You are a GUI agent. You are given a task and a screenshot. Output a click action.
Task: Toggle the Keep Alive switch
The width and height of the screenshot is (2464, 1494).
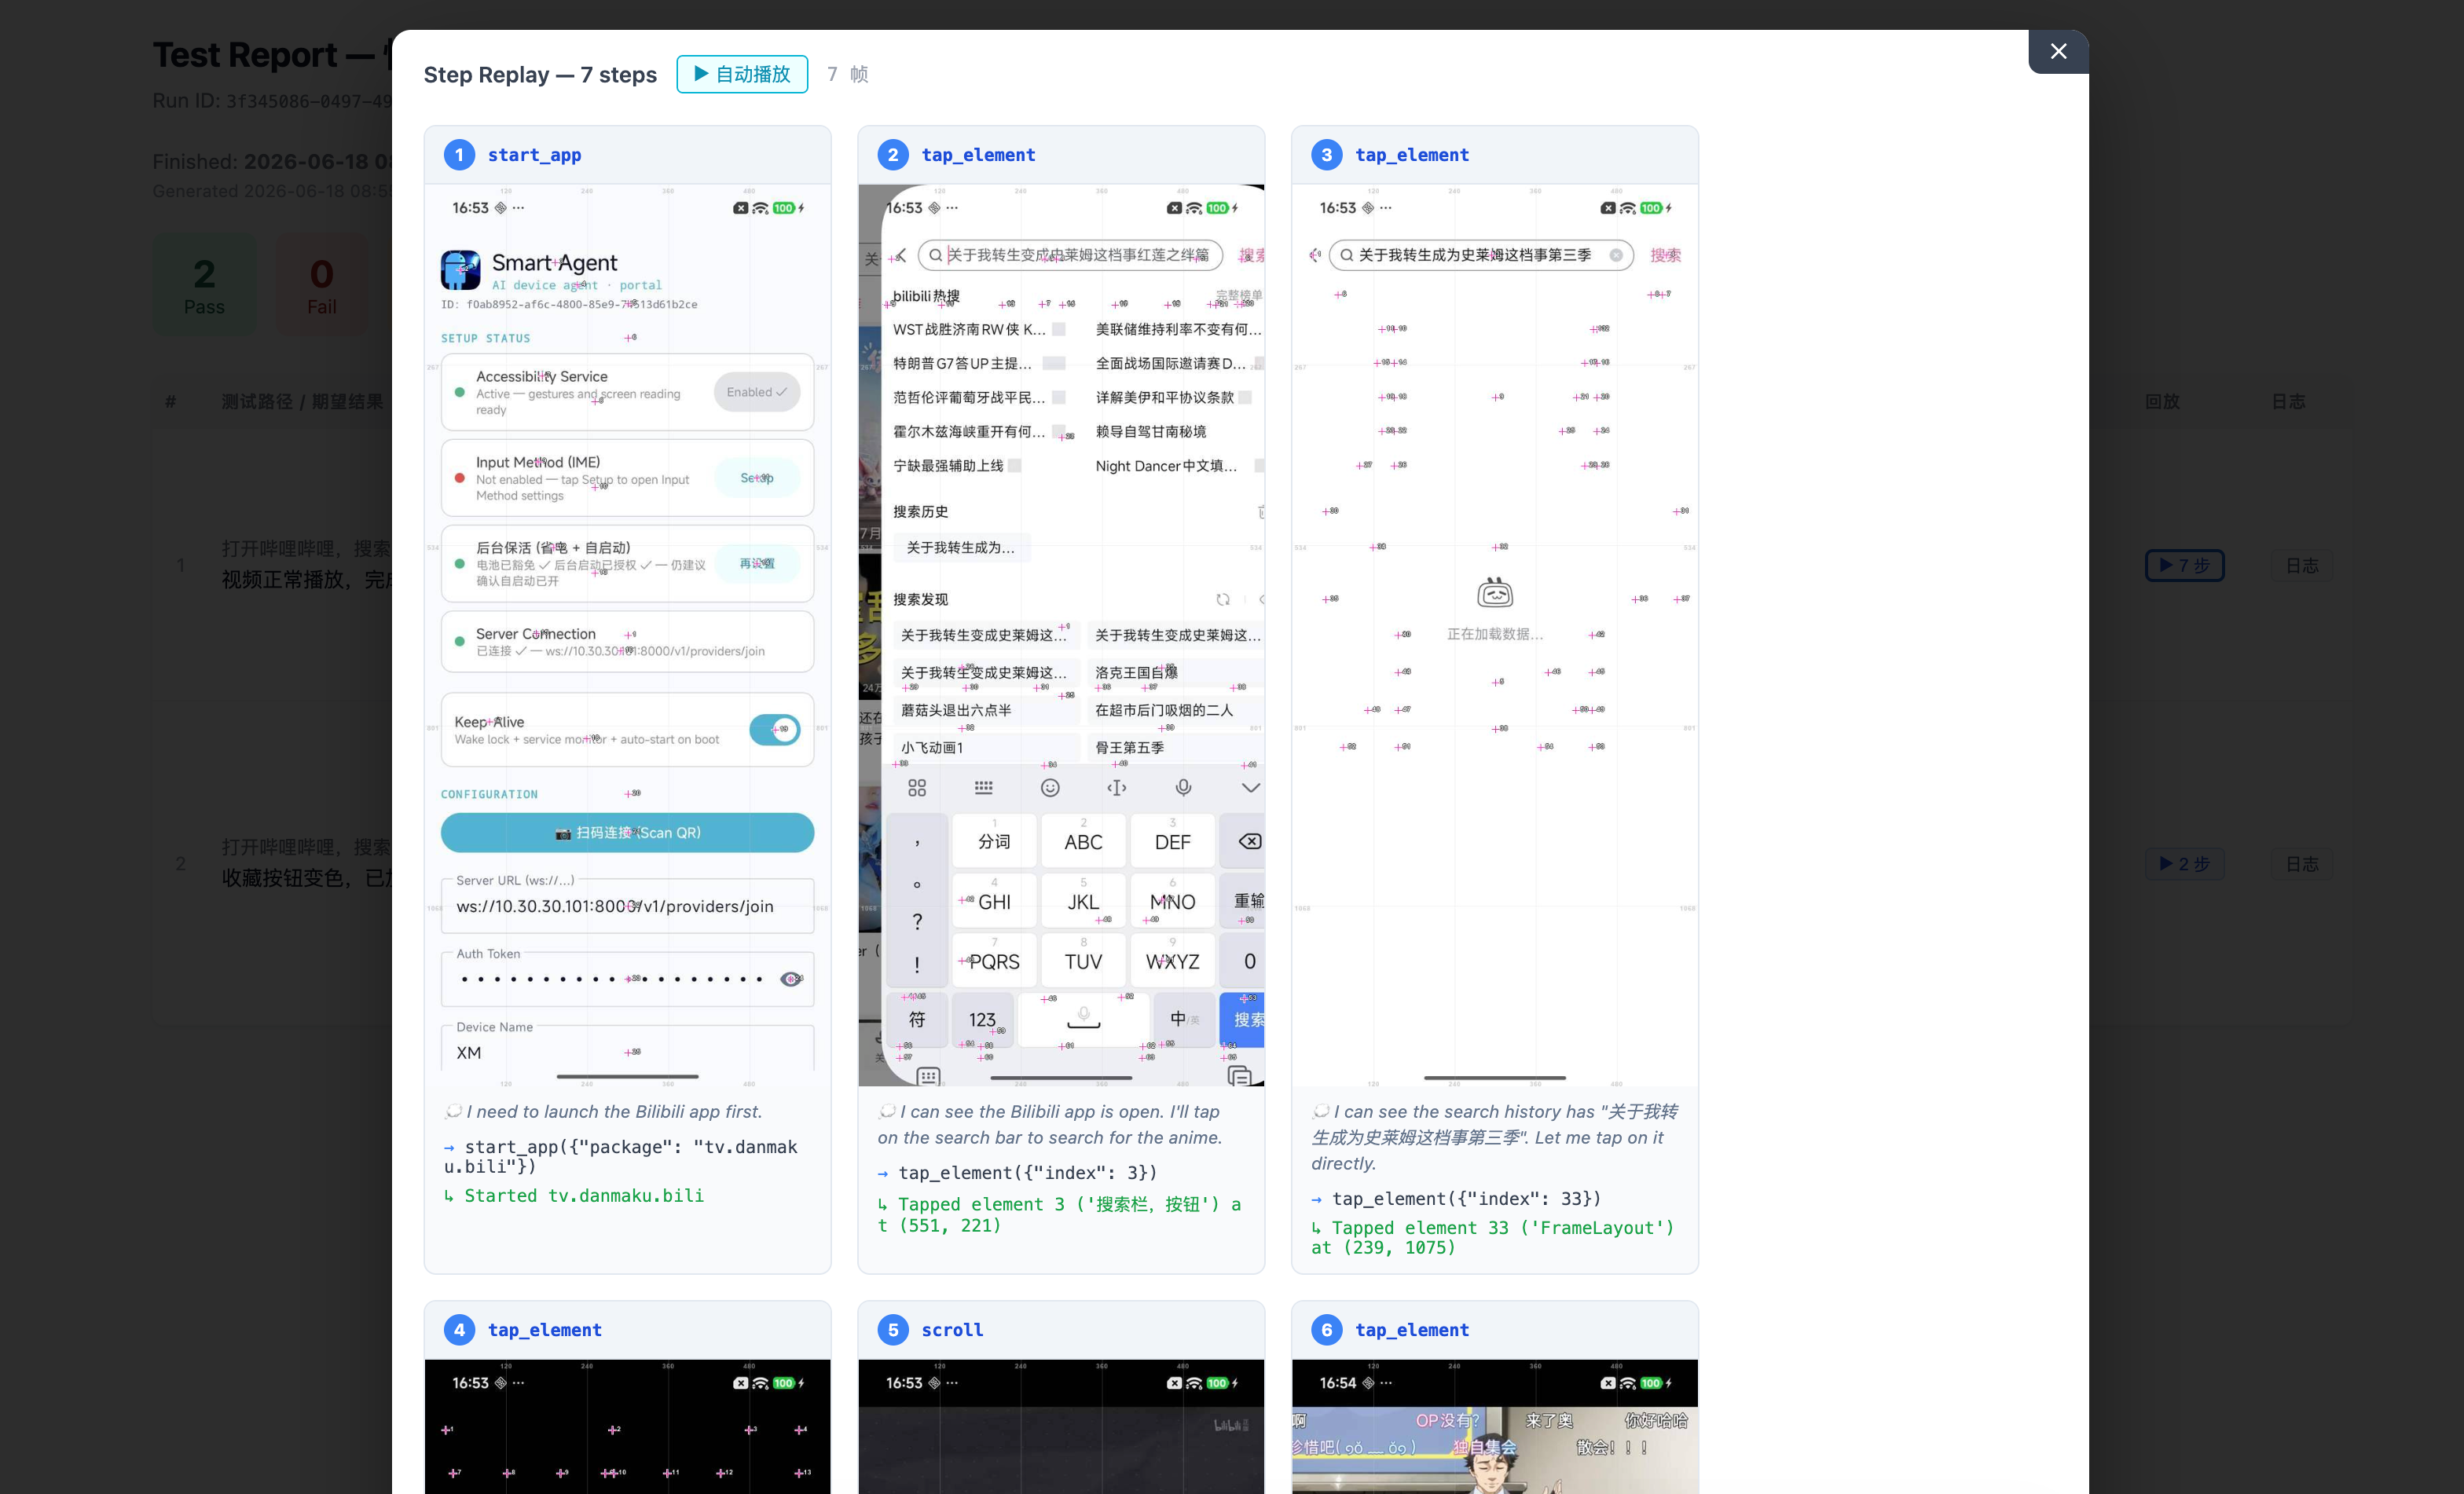pyautogui.click(x=775, y=730)
